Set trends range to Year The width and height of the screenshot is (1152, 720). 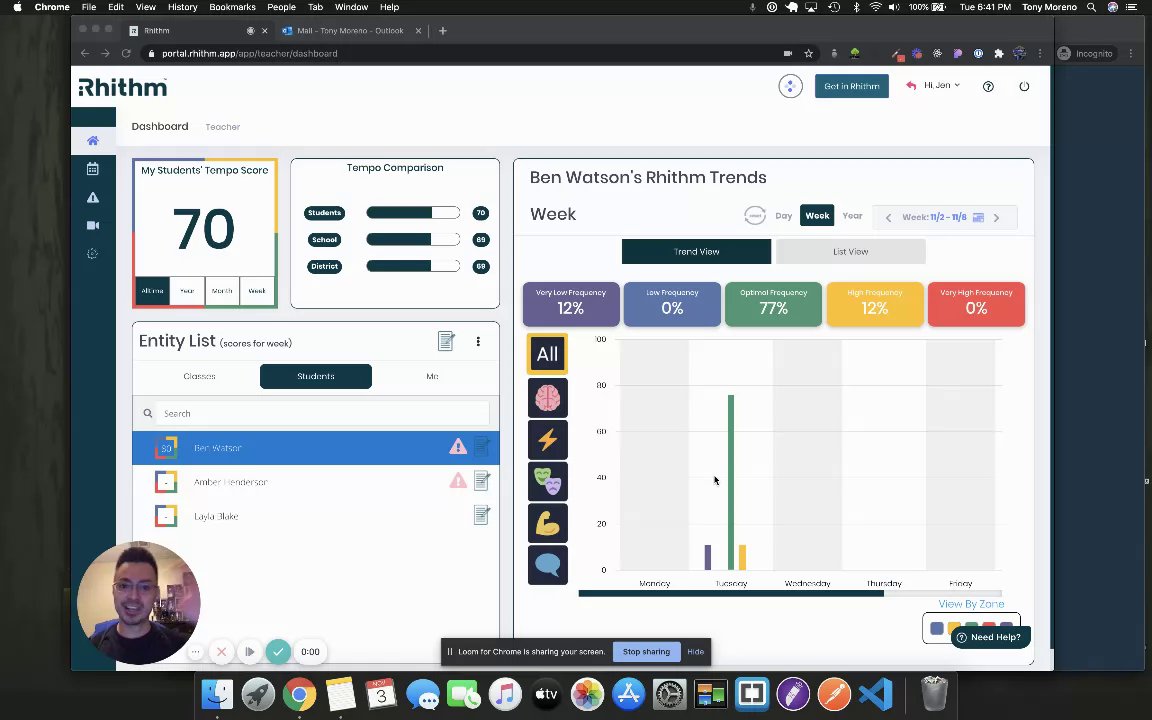852,216
